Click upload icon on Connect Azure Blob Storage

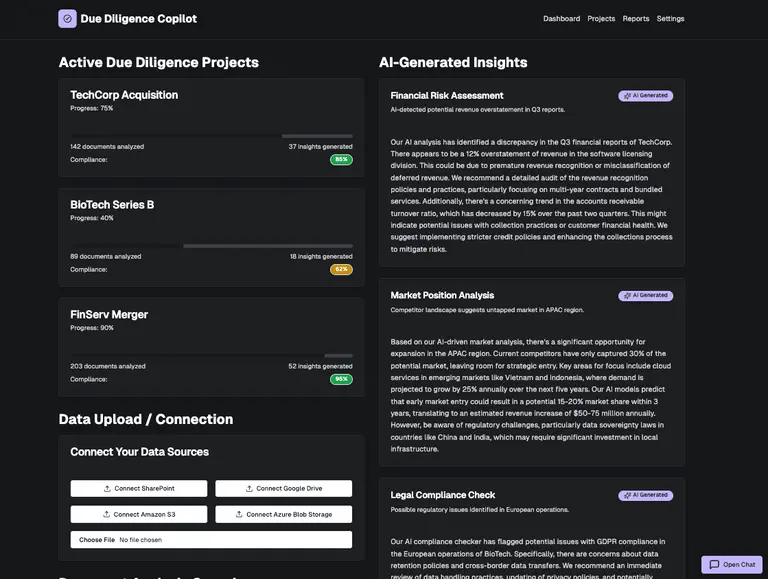pos(239,514)
